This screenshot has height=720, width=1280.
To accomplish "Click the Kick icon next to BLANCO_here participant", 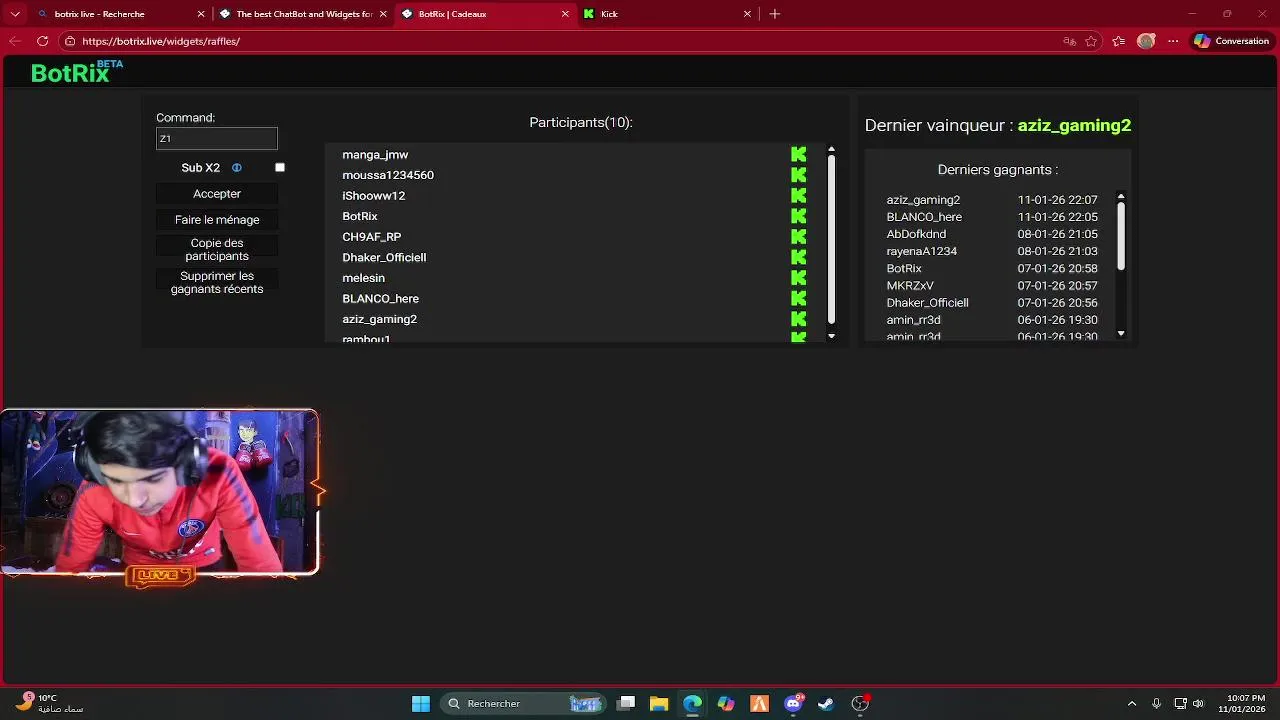I will 798,298.
